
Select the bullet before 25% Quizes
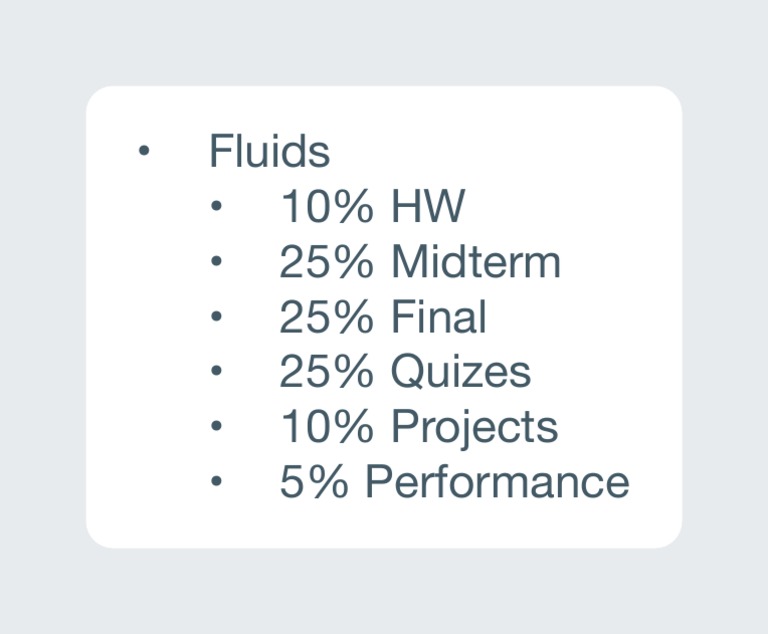coord(215,372)
